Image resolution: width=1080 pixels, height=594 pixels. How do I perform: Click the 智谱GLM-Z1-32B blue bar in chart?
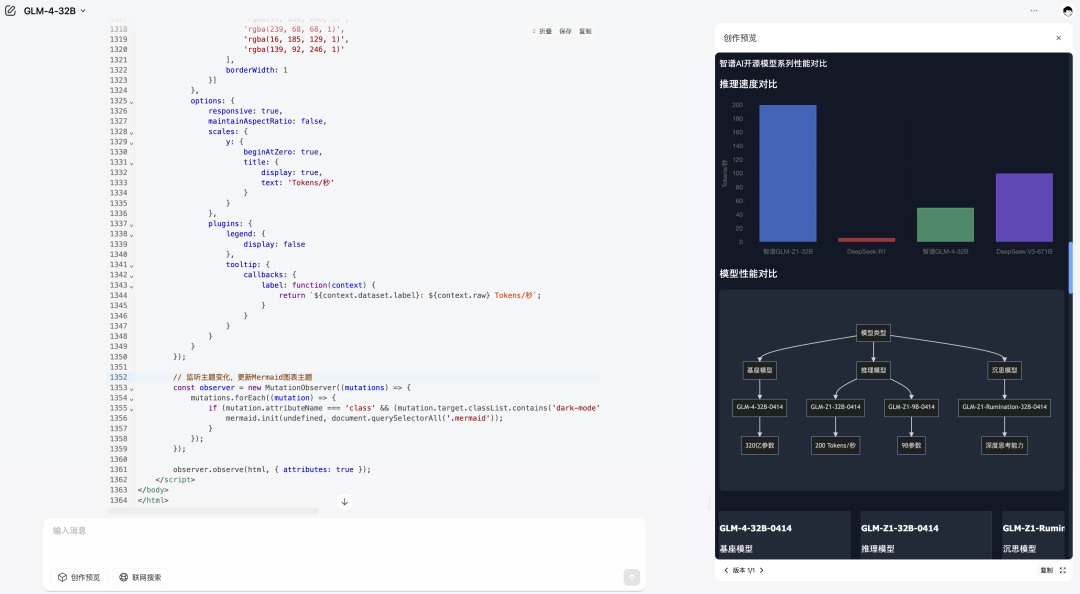[788, 174]
